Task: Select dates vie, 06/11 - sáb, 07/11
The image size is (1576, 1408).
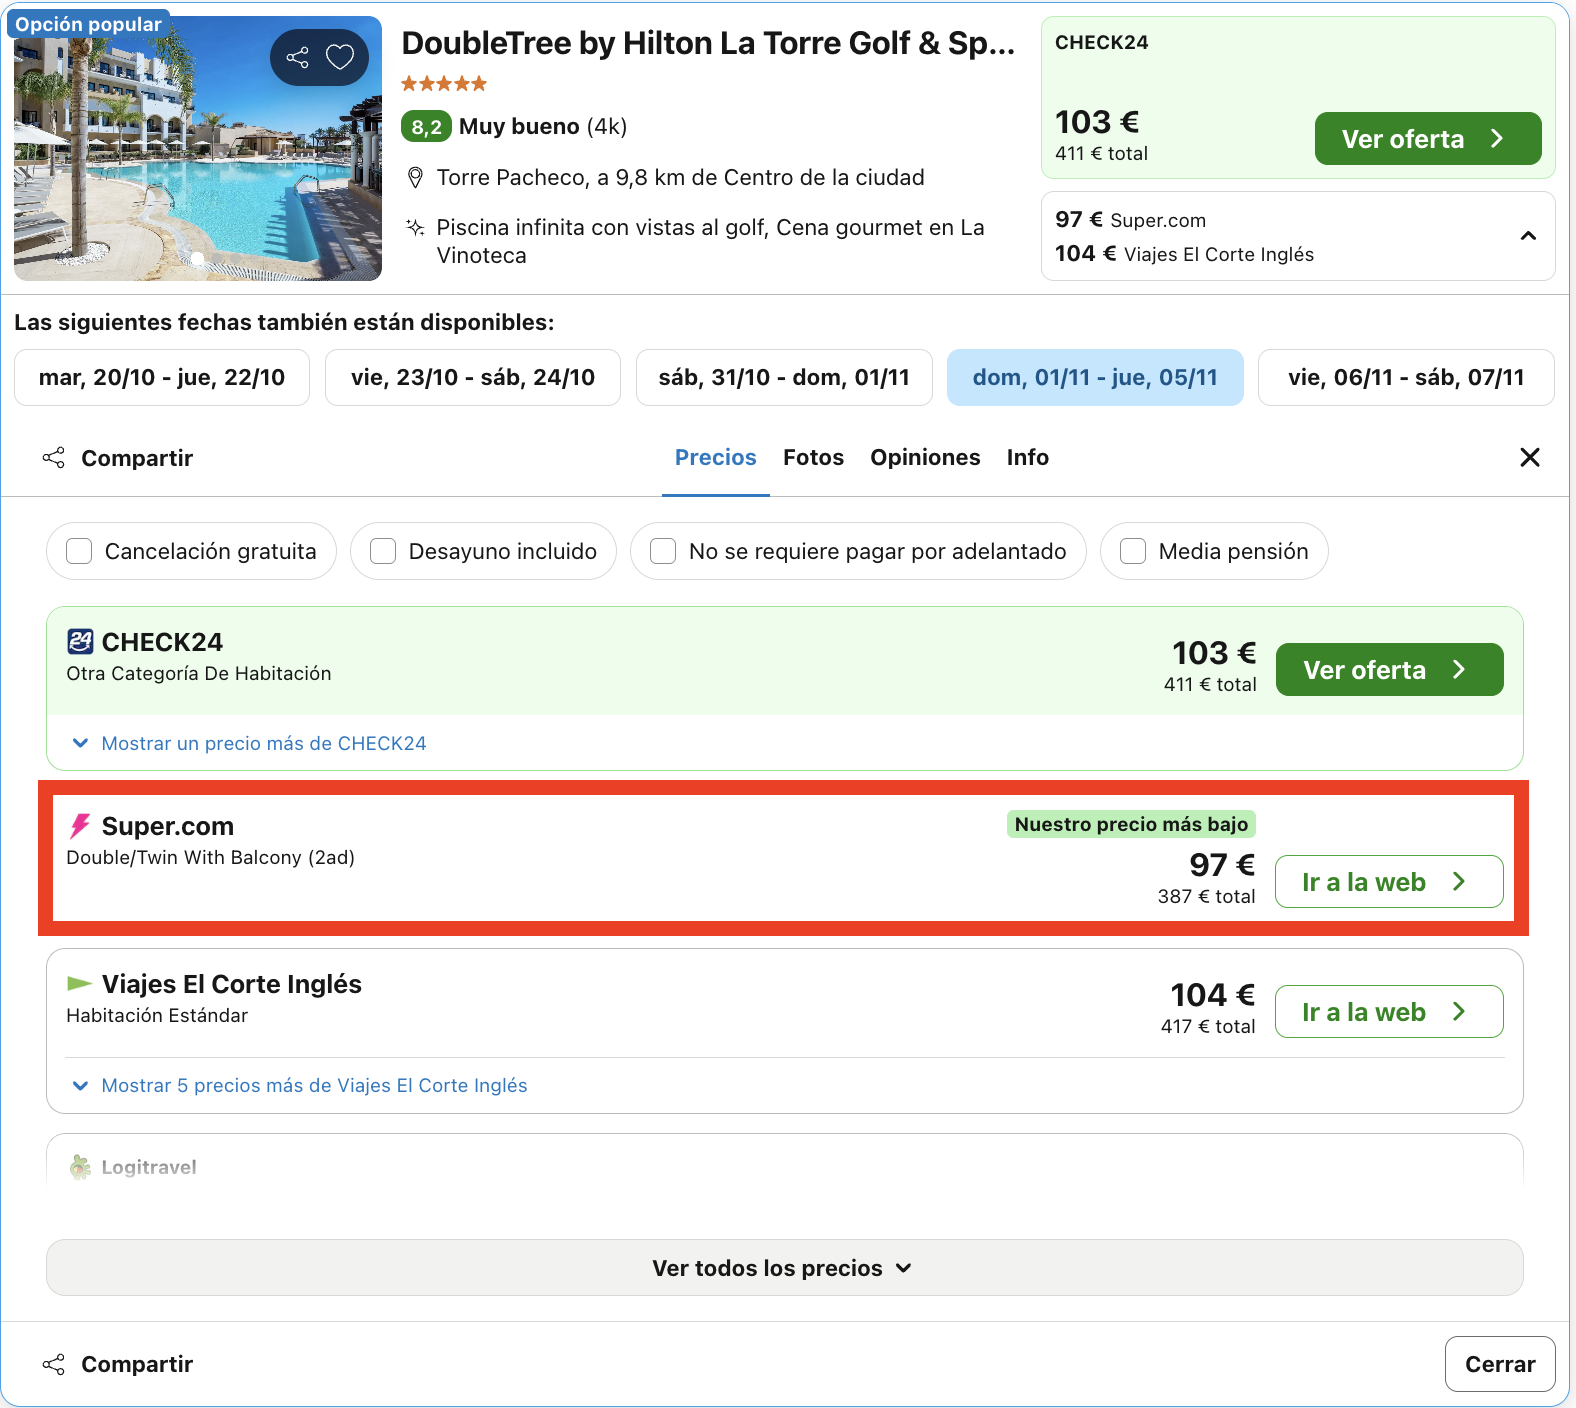Action: (x=1406, y=377)
